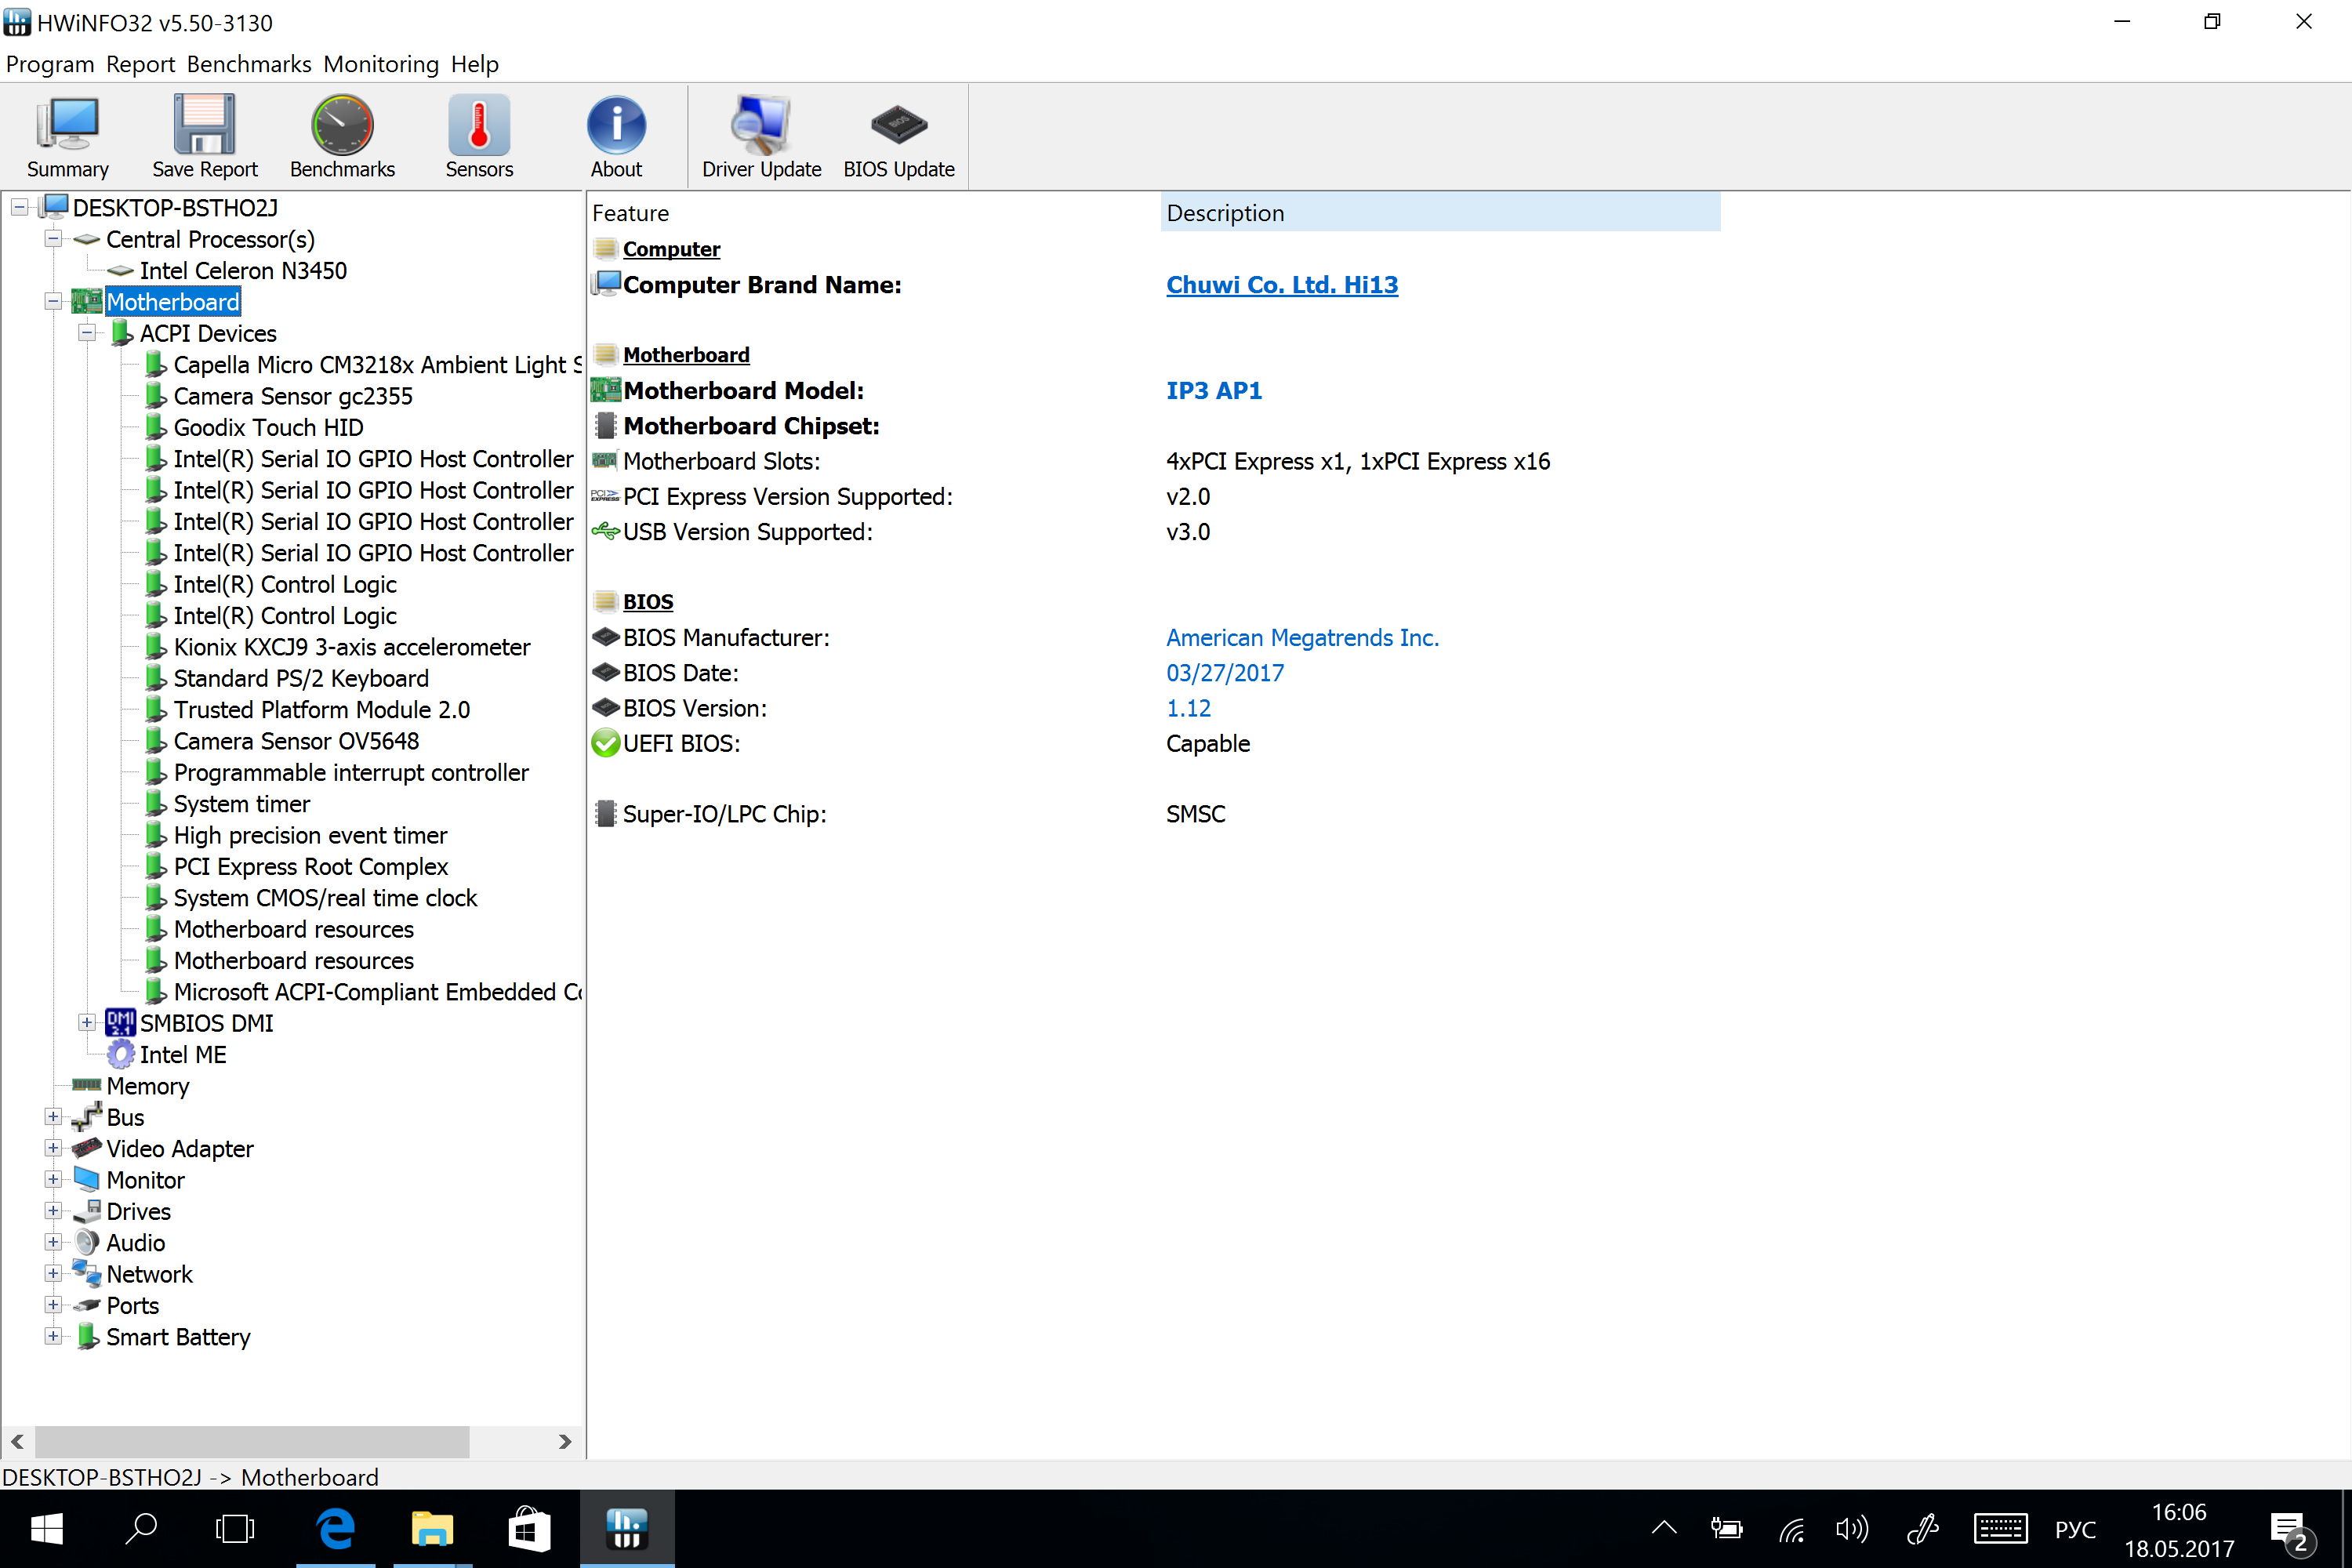Select Intel Celeron N3450 in tree
2352x1568 pixels.
point(243,271)
